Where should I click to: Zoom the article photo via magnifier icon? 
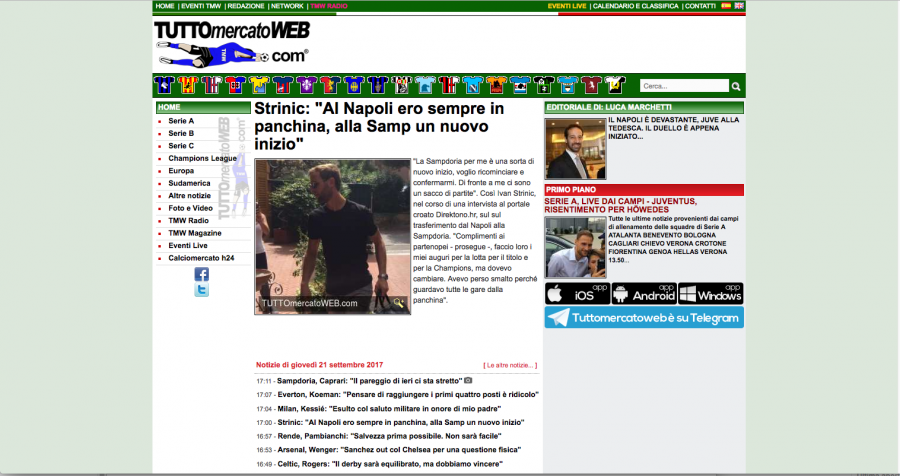point(399,303)
